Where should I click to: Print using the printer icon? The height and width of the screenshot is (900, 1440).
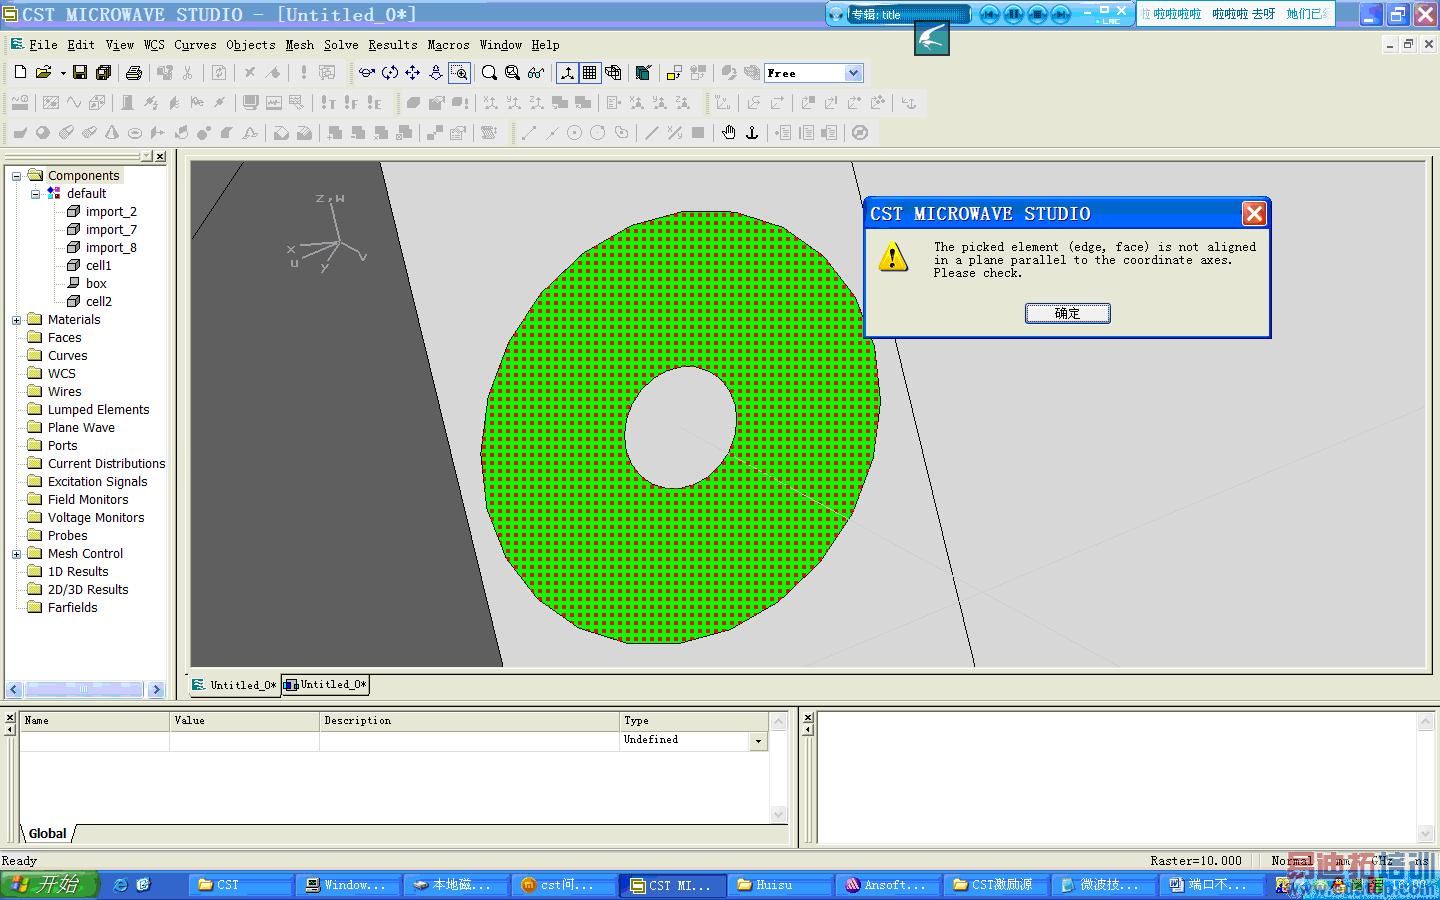133,72
